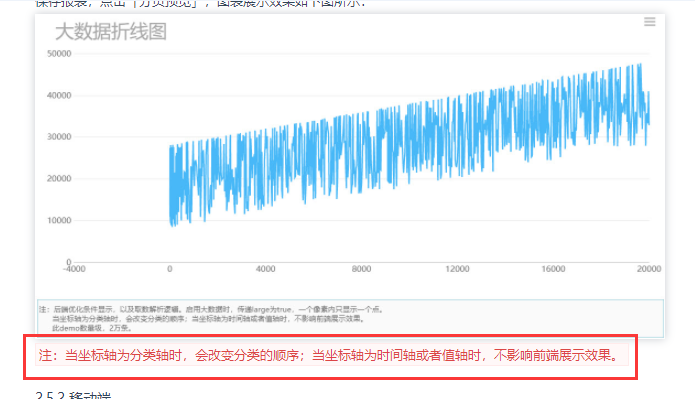The width and height of the screenshot is (695, 399).
Task: Click the x-axis label 20000
Action: (x=649, y=269)
